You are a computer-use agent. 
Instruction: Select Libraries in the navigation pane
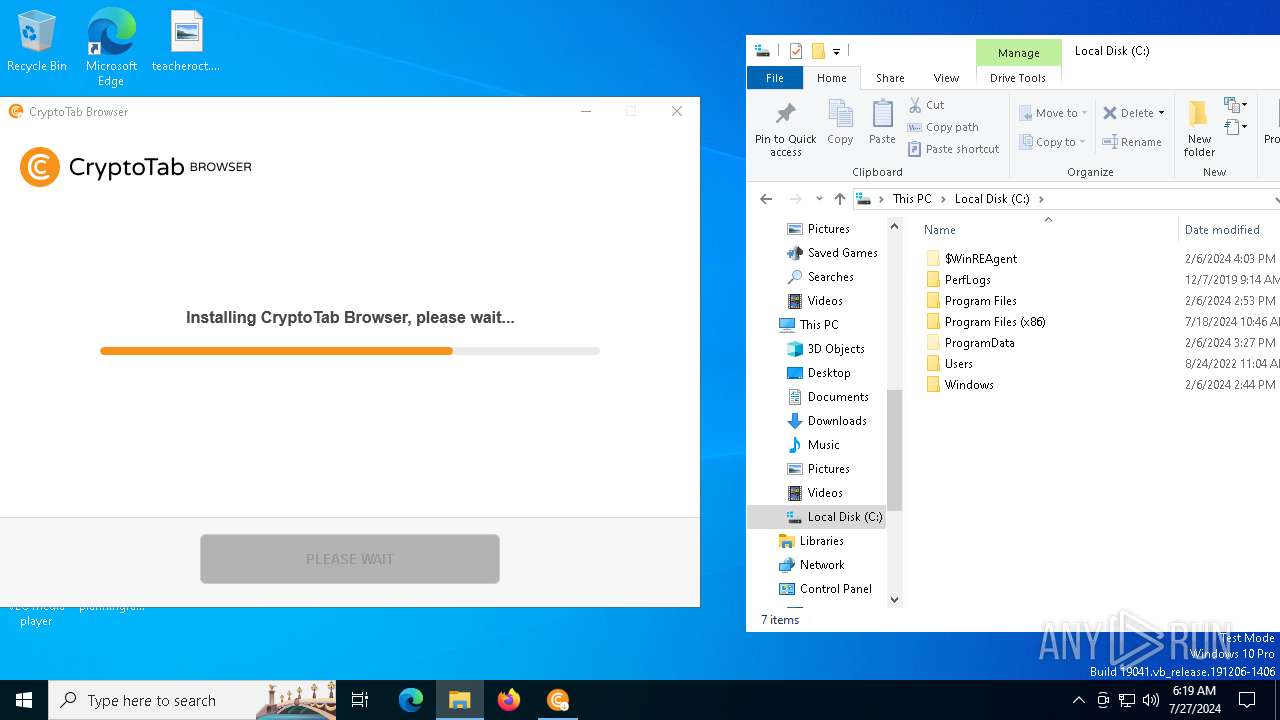point(821,541)
